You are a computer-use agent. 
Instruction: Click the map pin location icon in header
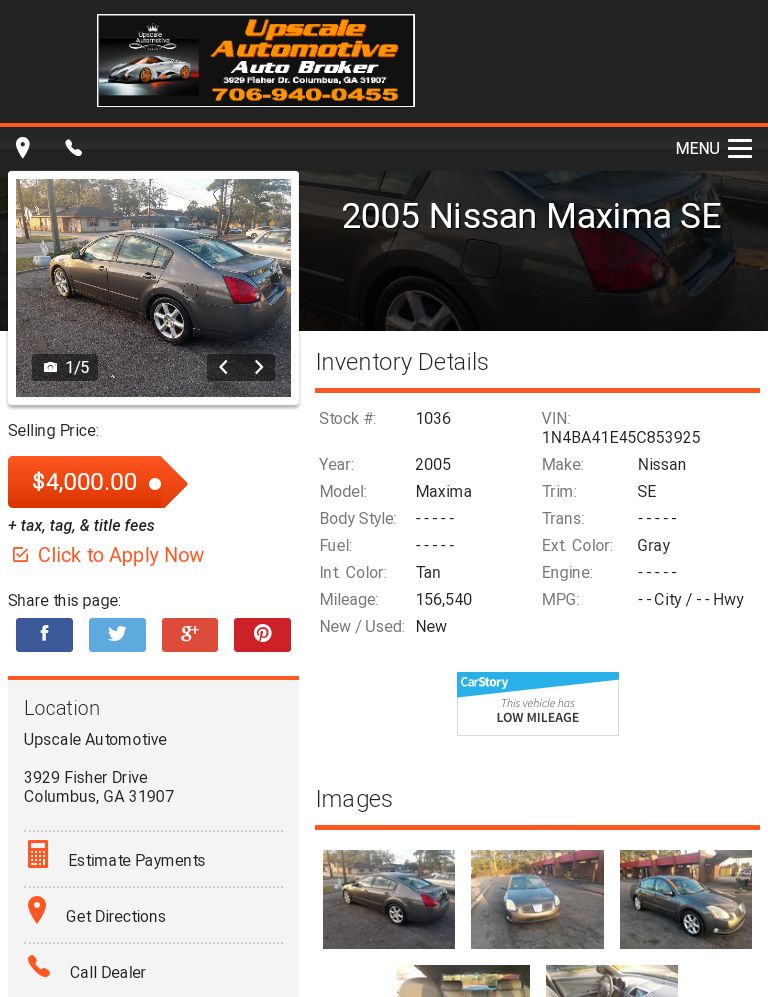click(x=23, y=148)
